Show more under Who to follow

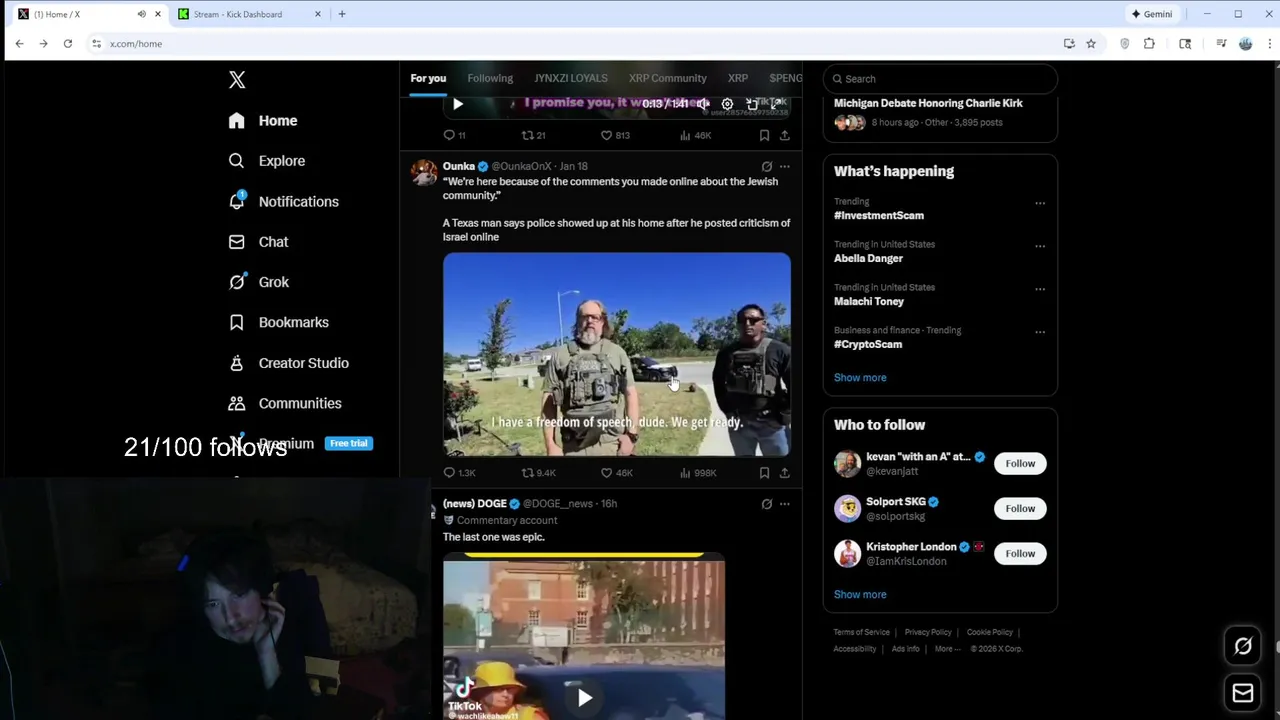(860, 595)
